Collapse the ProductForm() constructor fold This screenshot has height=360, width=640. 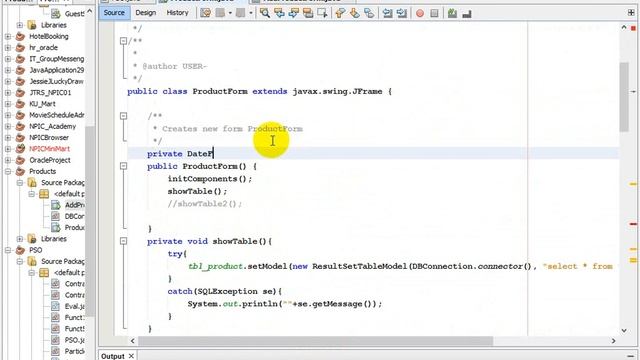click(123, 166)
